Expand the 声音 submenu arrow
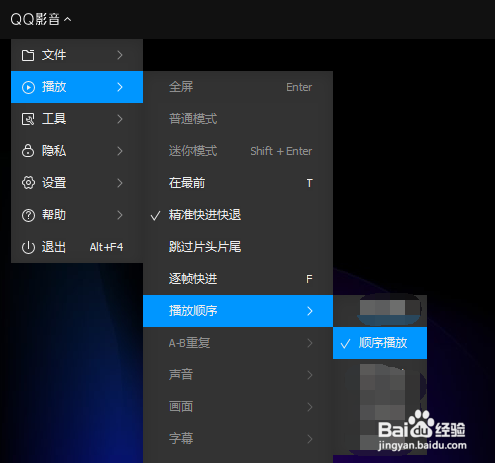Image resolution: width=495 pixels, height=463 pixels. pos(310,375)
